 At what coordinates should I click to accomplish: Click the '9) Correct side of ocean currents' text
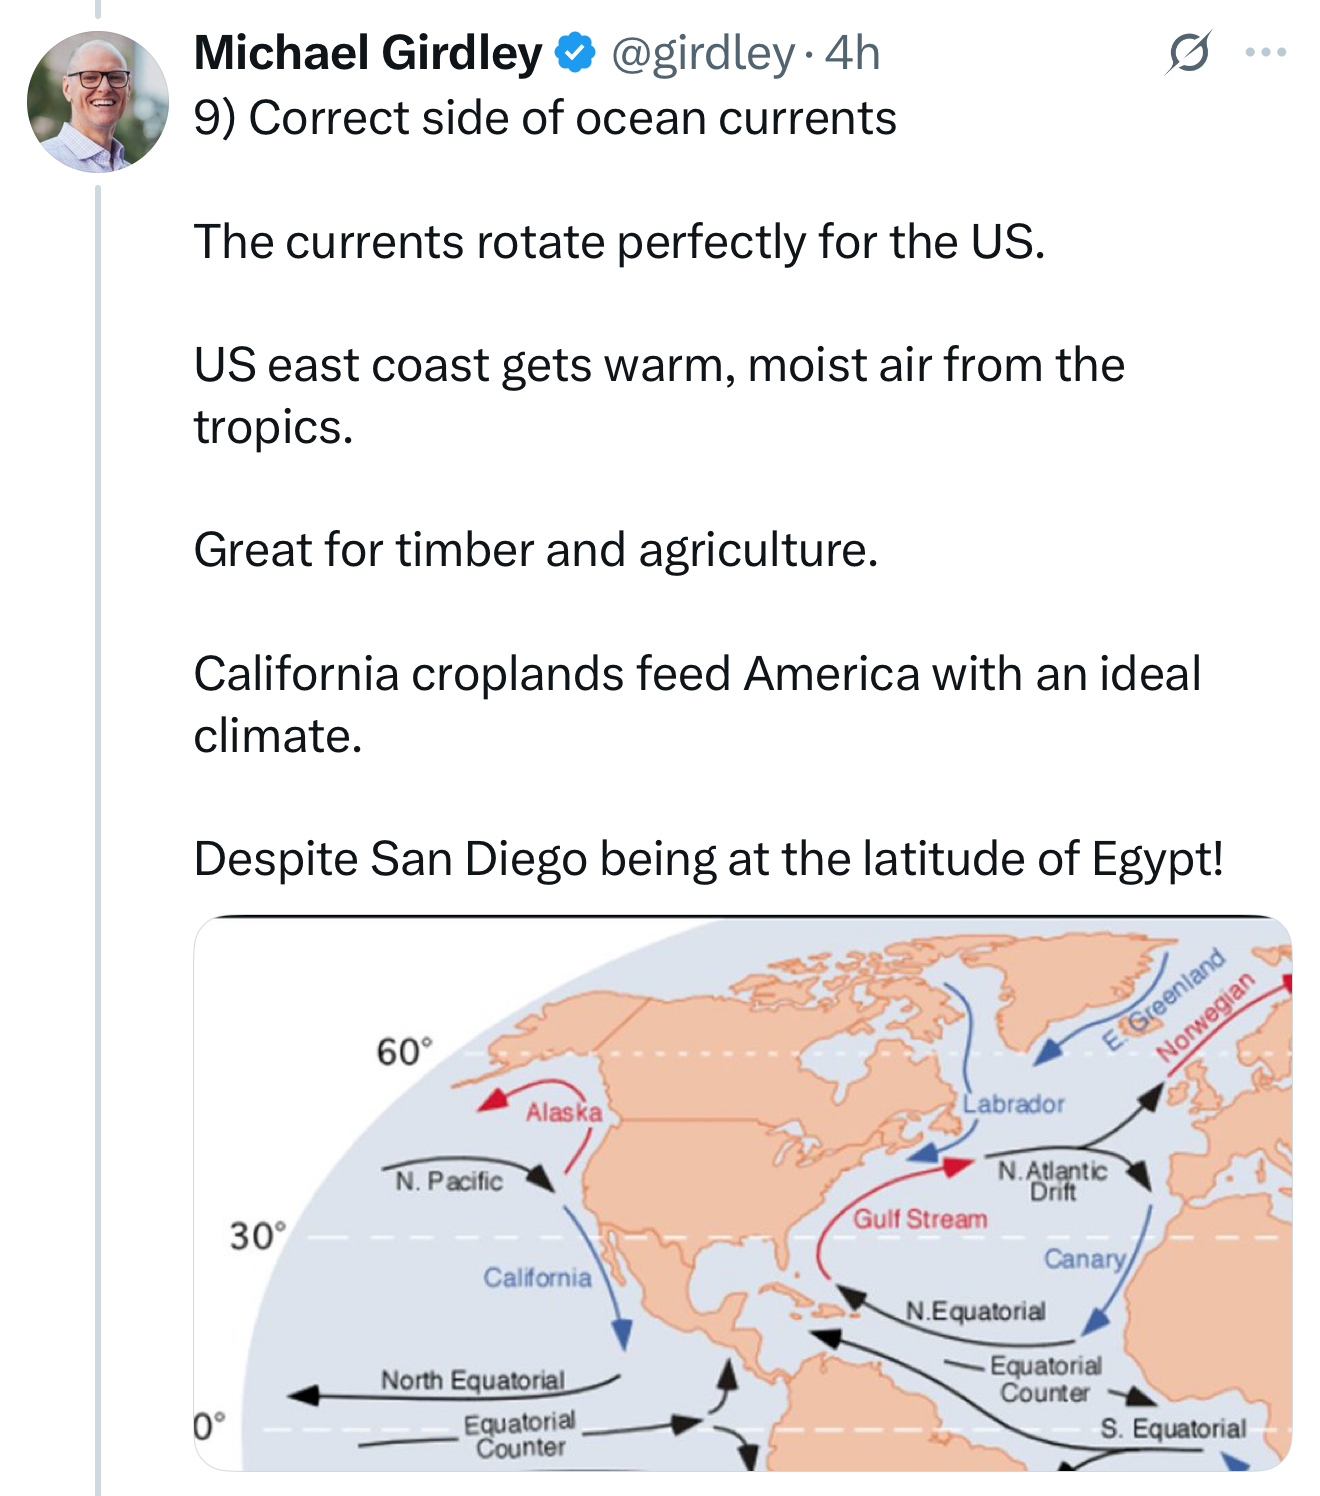(x=545, y=118)
